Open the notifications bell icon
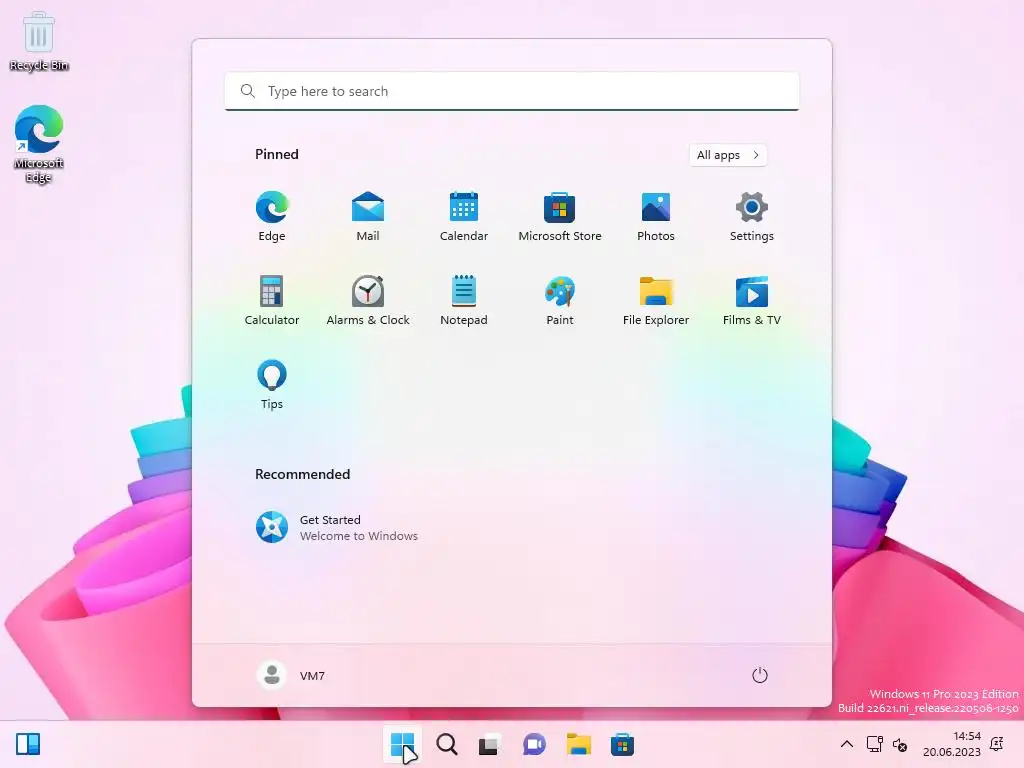 (x=997, y=744)
